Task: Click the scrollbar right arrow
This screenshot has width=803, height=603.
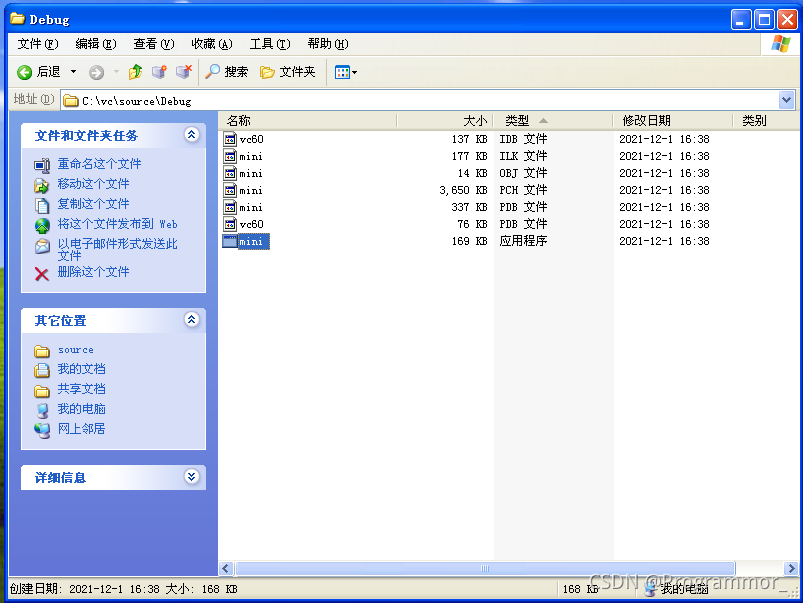Action: pos(792,569)
